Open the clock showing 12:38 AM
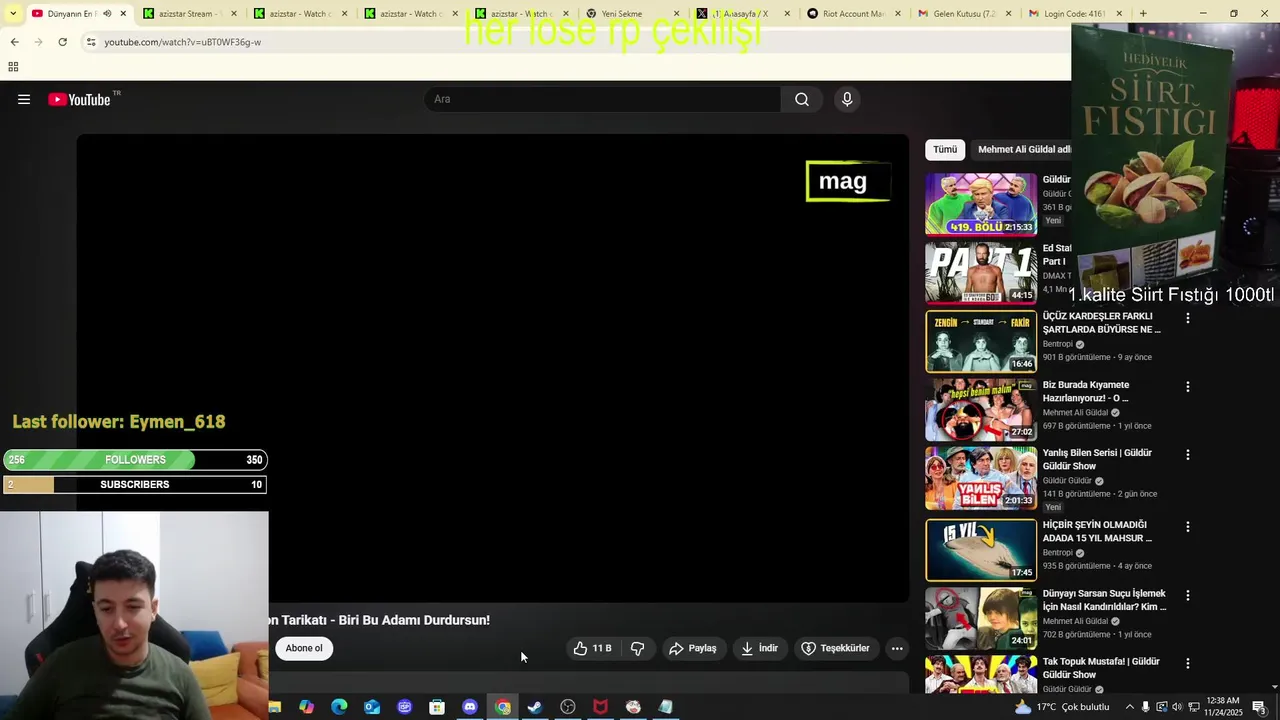Screen dimensions: 1280x720 (x=1223, y=707)
